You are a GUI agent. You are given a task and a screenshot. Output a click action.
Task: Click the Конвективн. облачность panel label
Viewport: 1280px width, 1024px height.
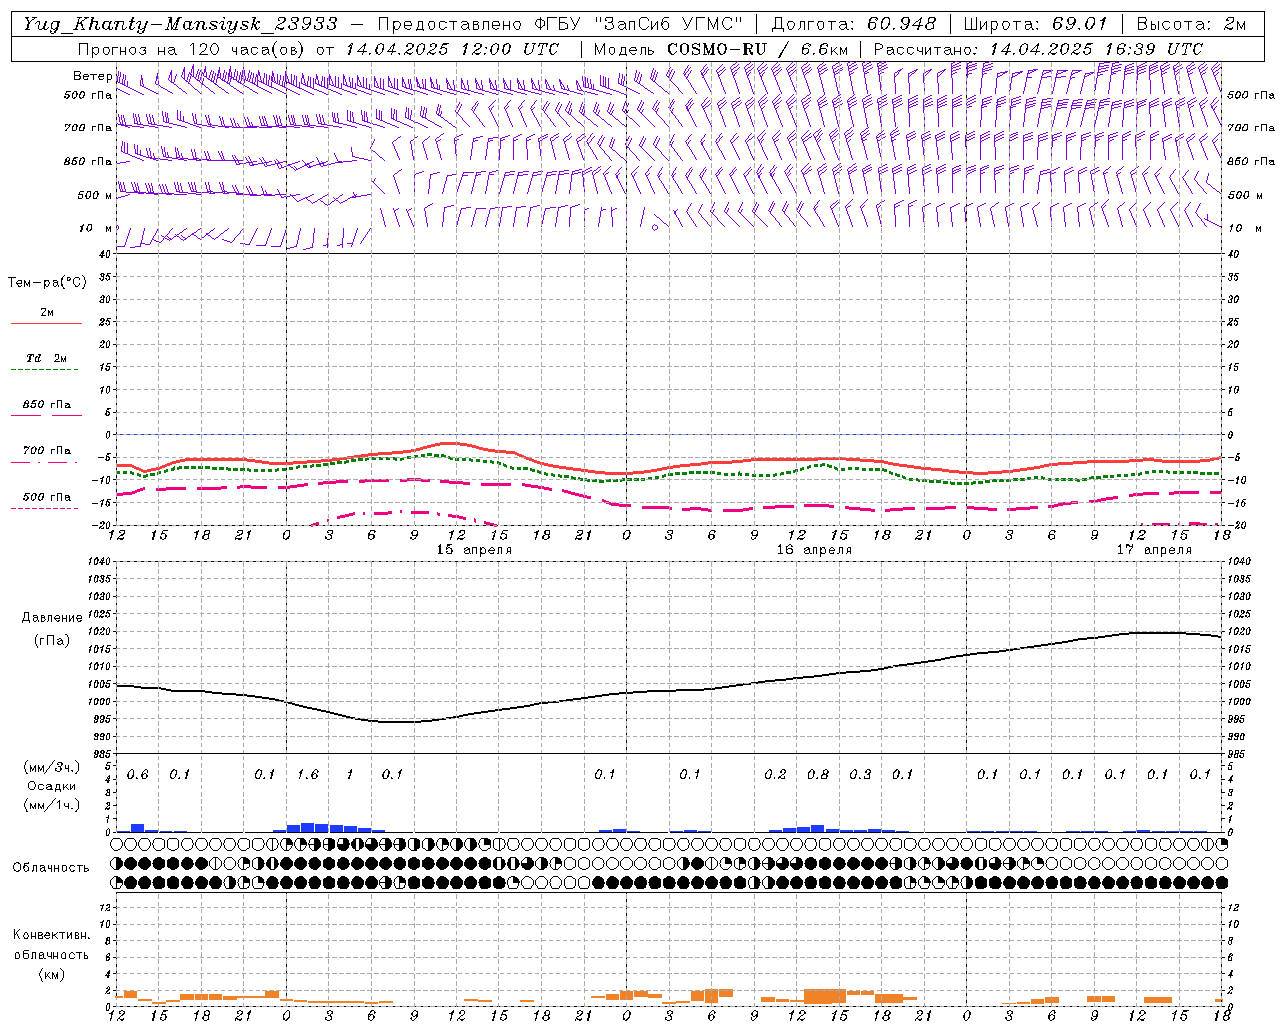click(51, 945)
